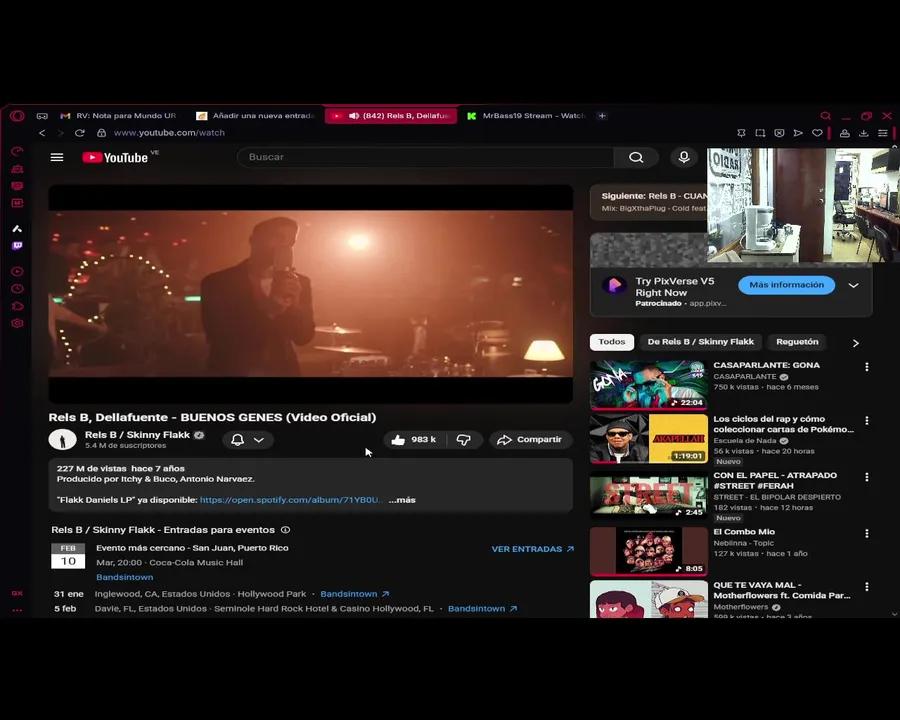Open sidebar three-dots setup menu

point(17,610)
